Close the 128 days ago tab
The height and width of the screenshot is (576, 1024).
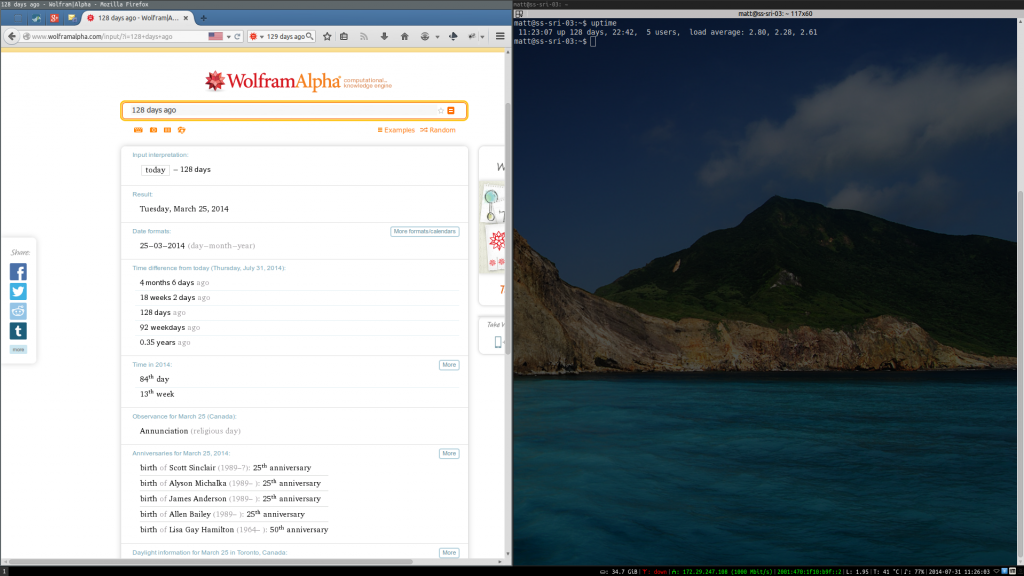185,18
